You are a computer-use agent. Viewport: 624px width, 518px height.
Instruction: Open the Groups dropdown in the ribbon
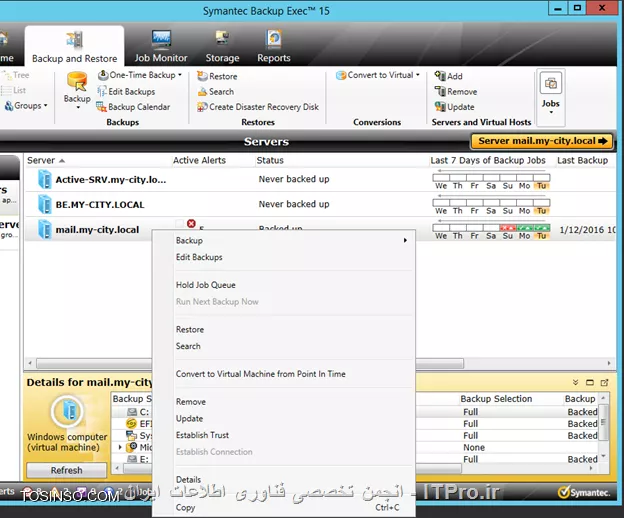[x=26, y=106]
